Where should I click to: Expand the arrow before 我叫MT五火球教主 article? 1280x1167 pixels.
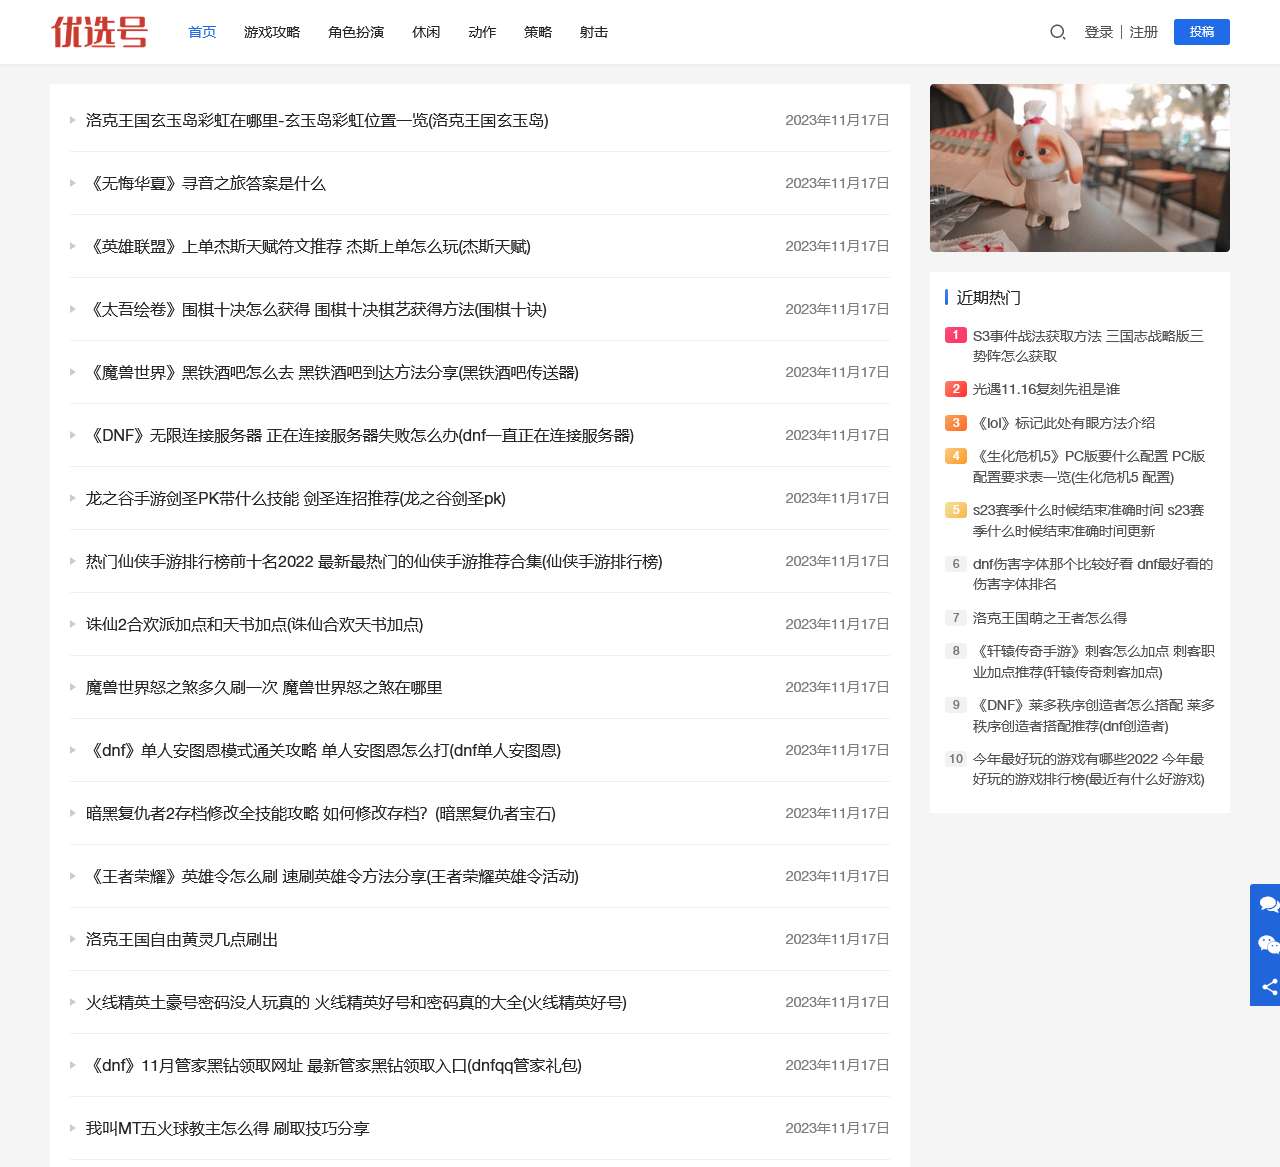pyautogui.click(x=72, y=1128)
